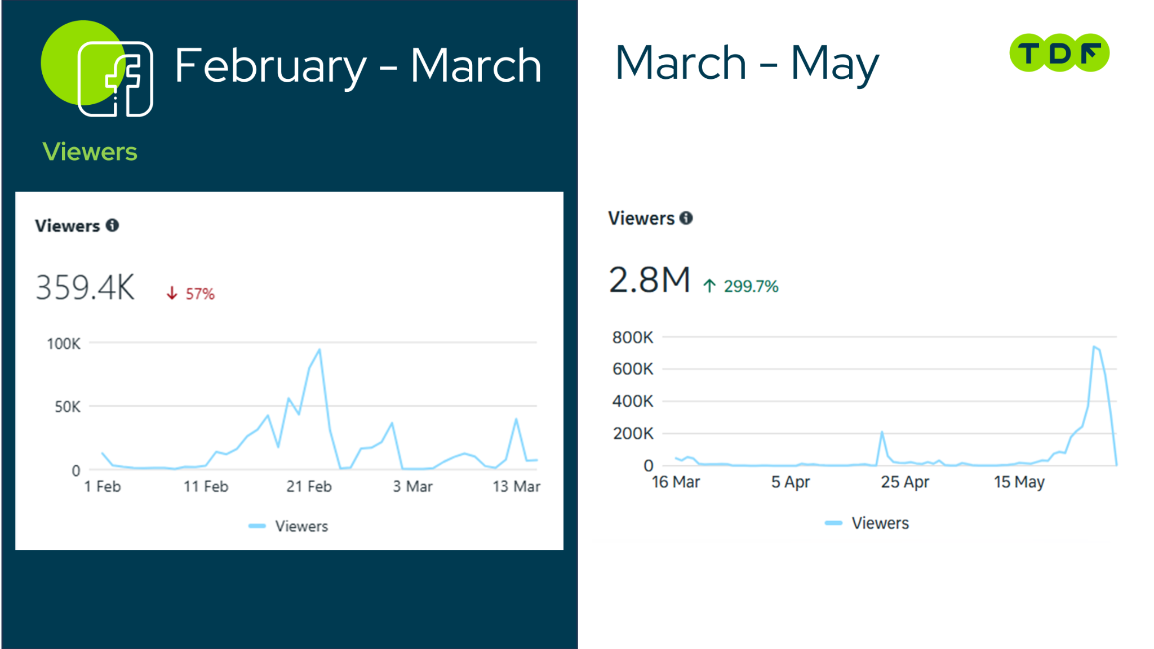The image size is (1154, 649).
Task: Click the '21 Feb' date label
Action: (309, 486)
